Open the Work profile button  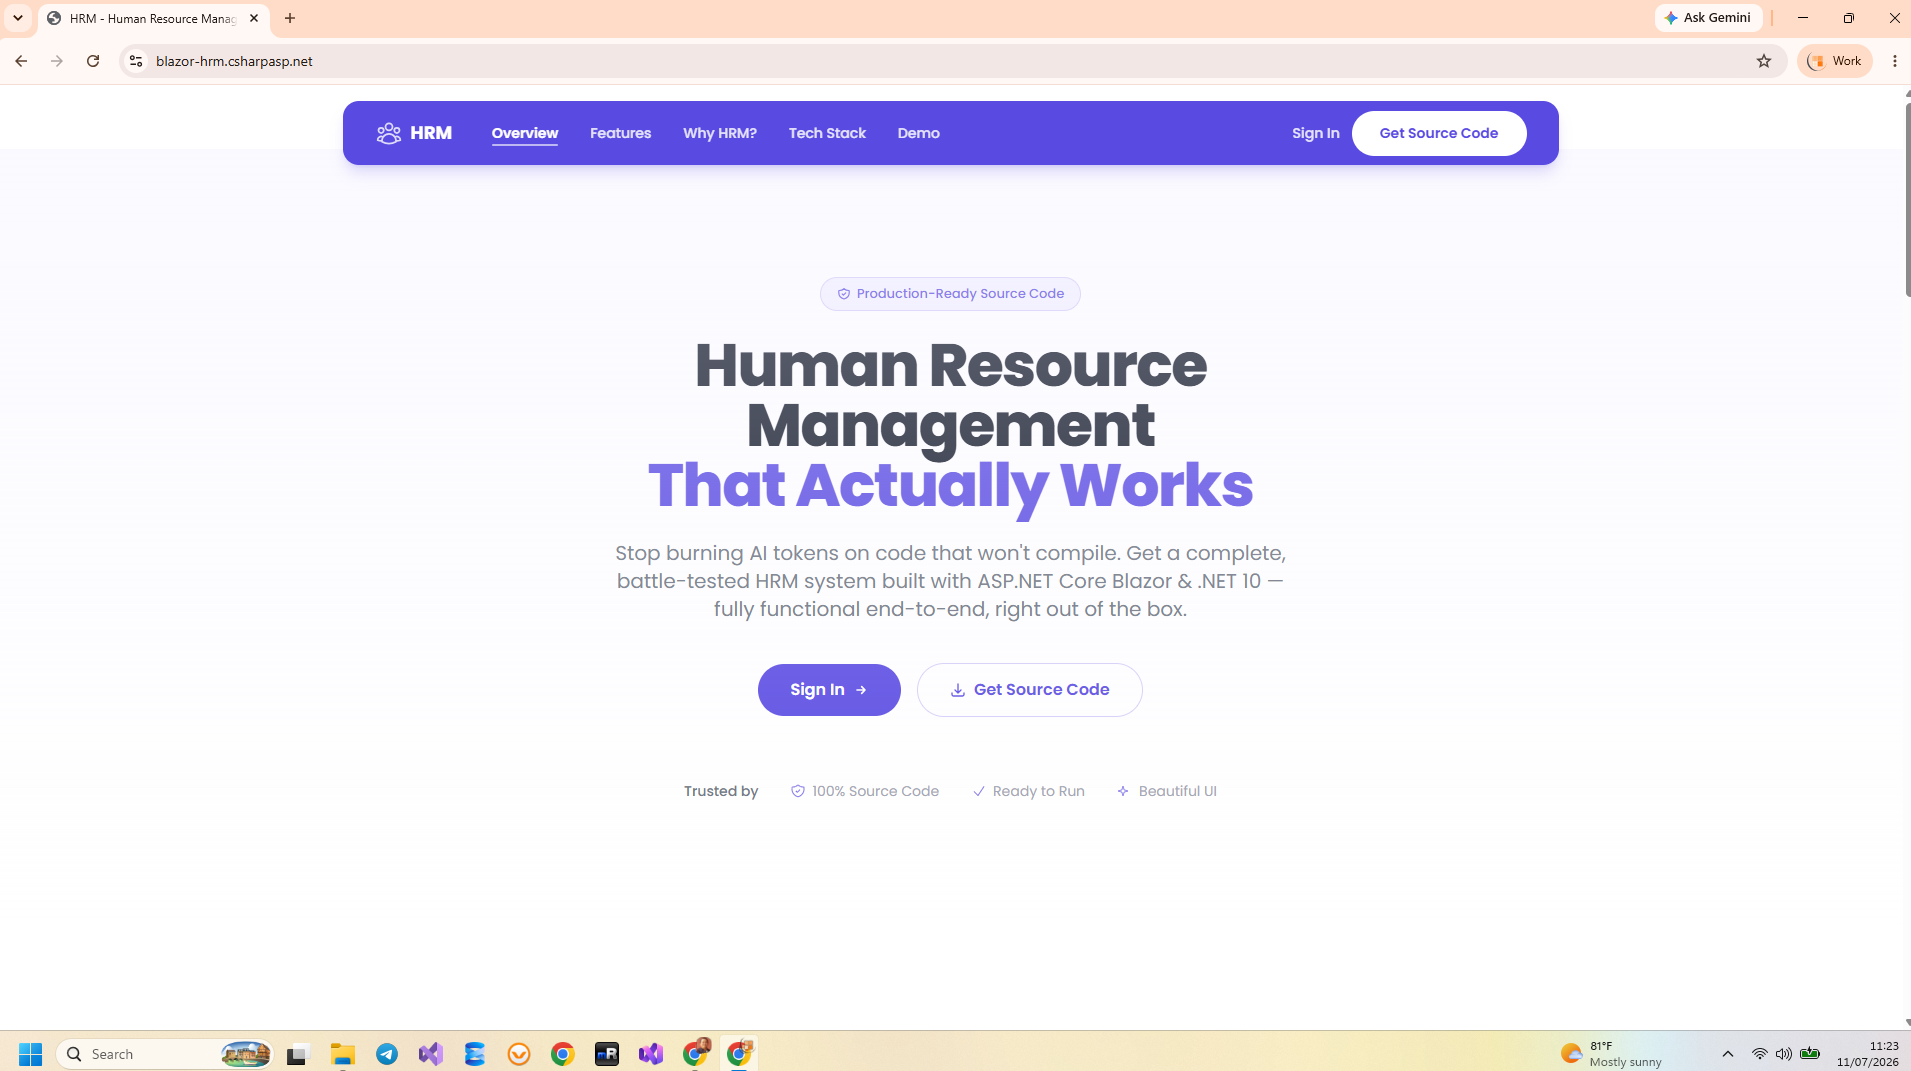(1835, 61)
